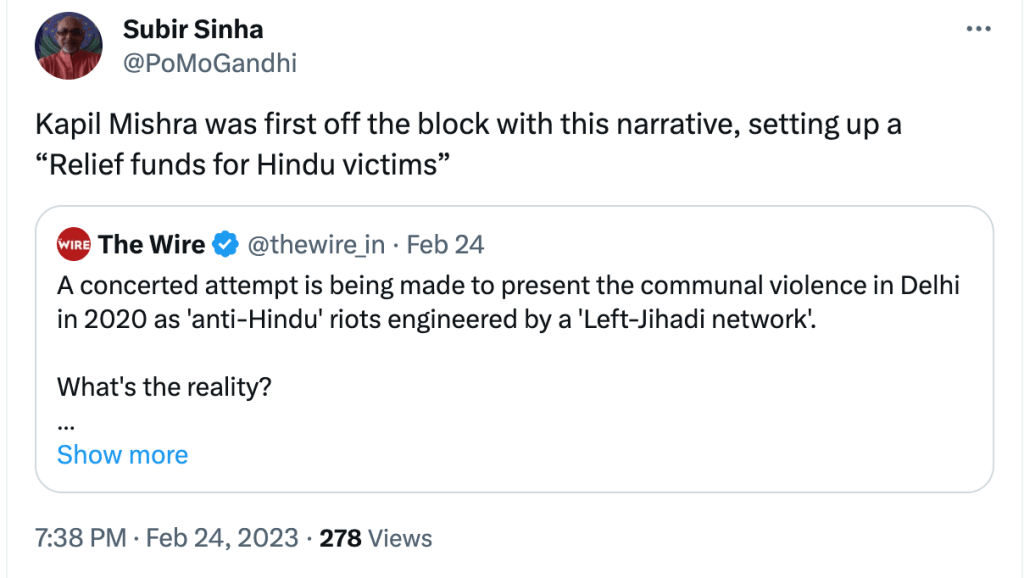Click The Wire's red logo icon

pyautogui.click(x=74, y=244)
